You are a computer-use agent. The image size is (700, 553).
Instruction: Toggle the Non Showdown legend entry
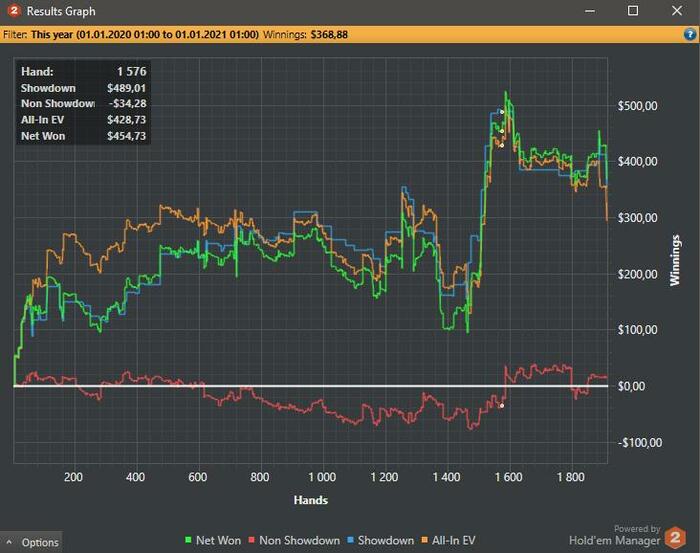point(294,540)
